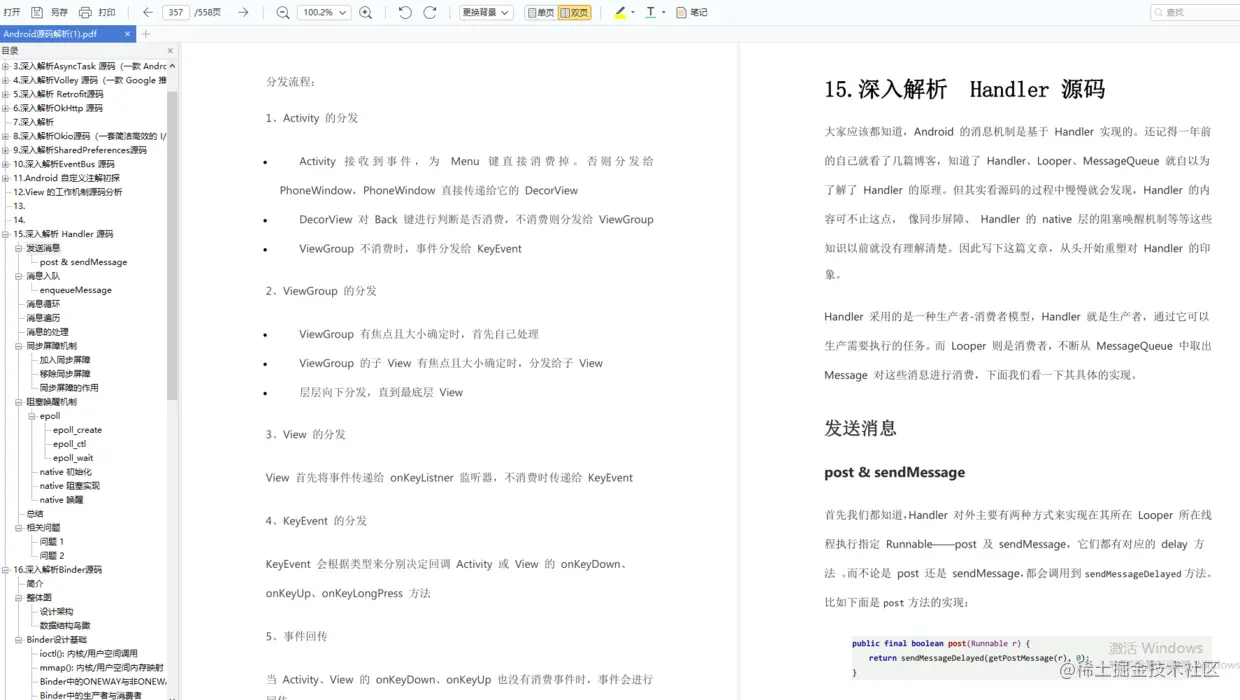This screenshot has width=1240, height=700.
Task: Select outline entry native 初始化
Action: tap(65, 472)
